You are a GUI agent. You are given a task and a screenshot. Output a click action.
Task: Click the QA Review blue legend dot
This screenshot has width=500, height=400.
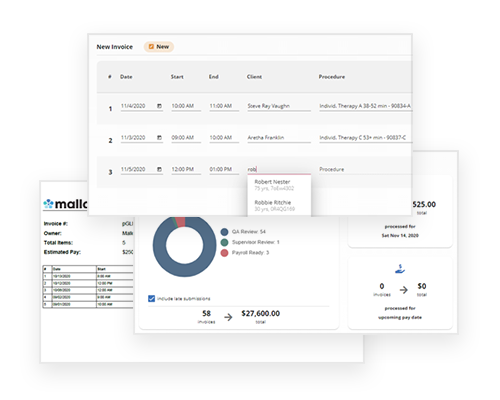224,232
